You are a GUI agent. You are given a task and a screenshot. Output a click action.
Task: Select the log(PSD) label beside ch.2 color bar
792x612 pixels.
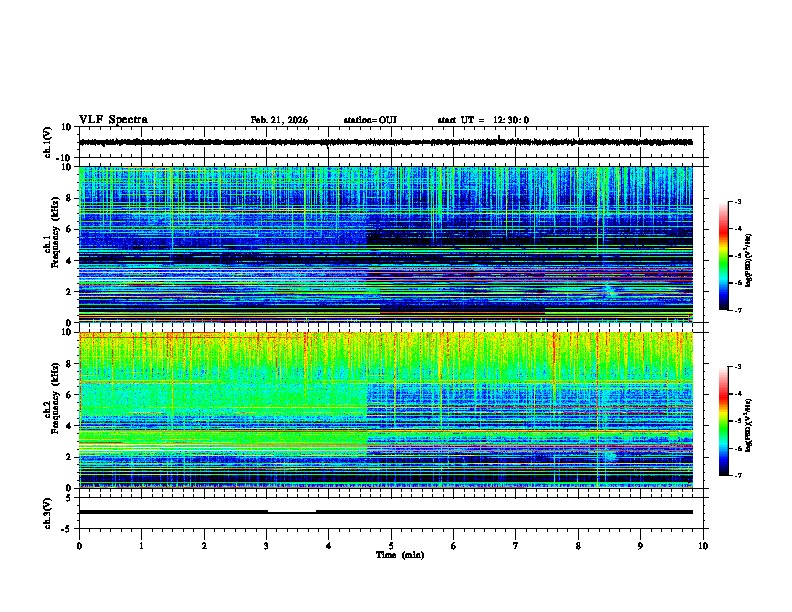tap(749, 425)
